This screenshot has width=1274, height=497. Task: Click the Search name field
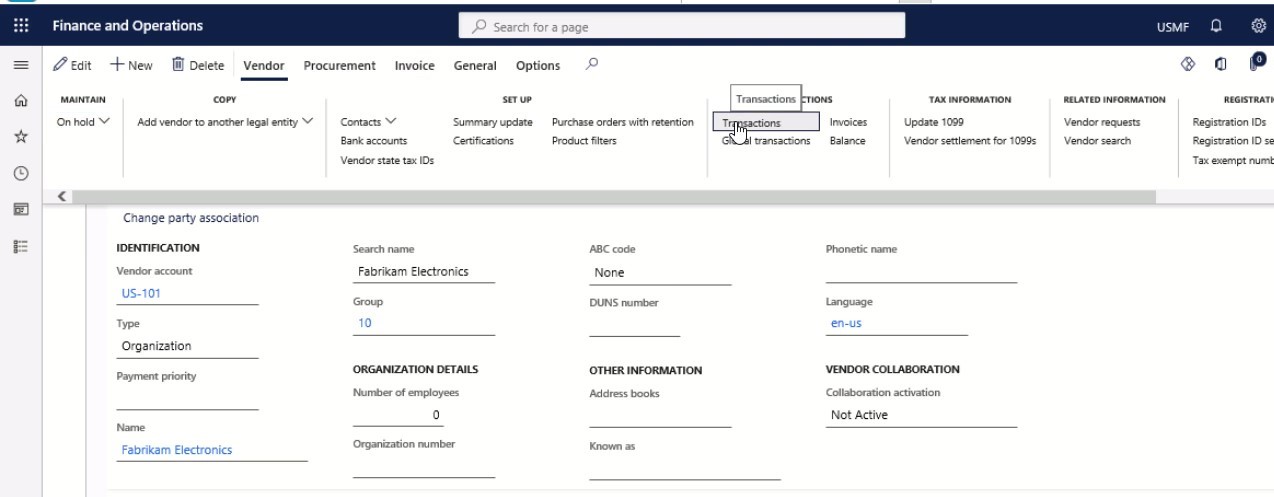point(424,271)
